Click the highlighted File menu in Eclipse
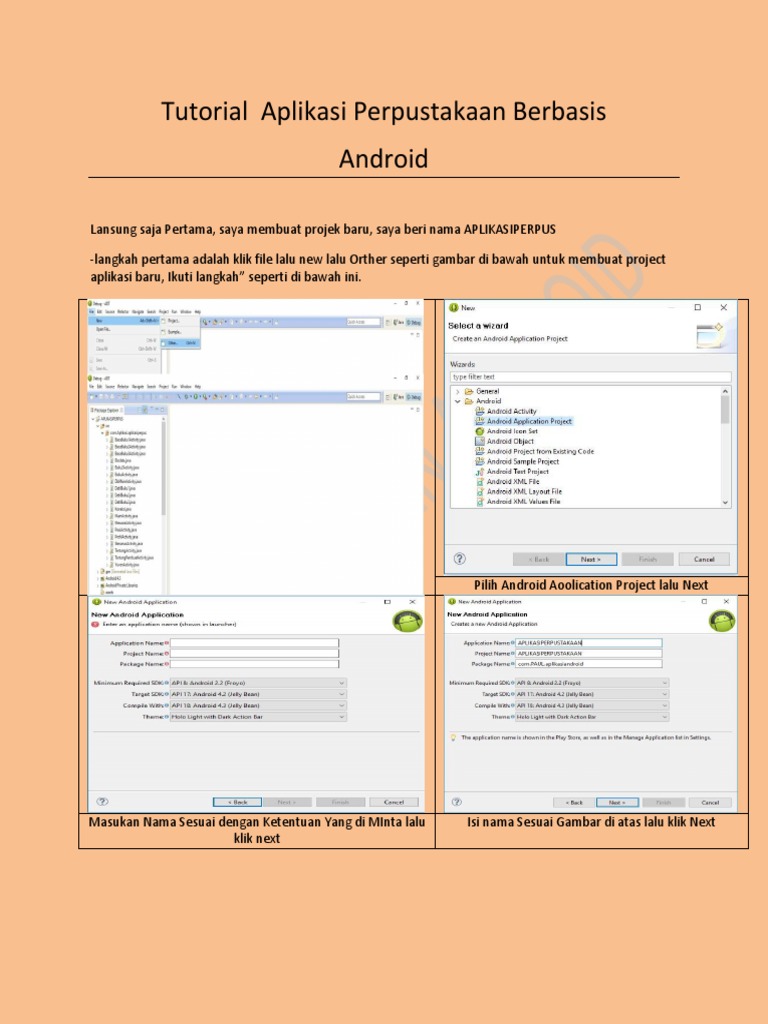This screenshot has width=768, height=1024. pyautogui.click(x=91, y=312)
